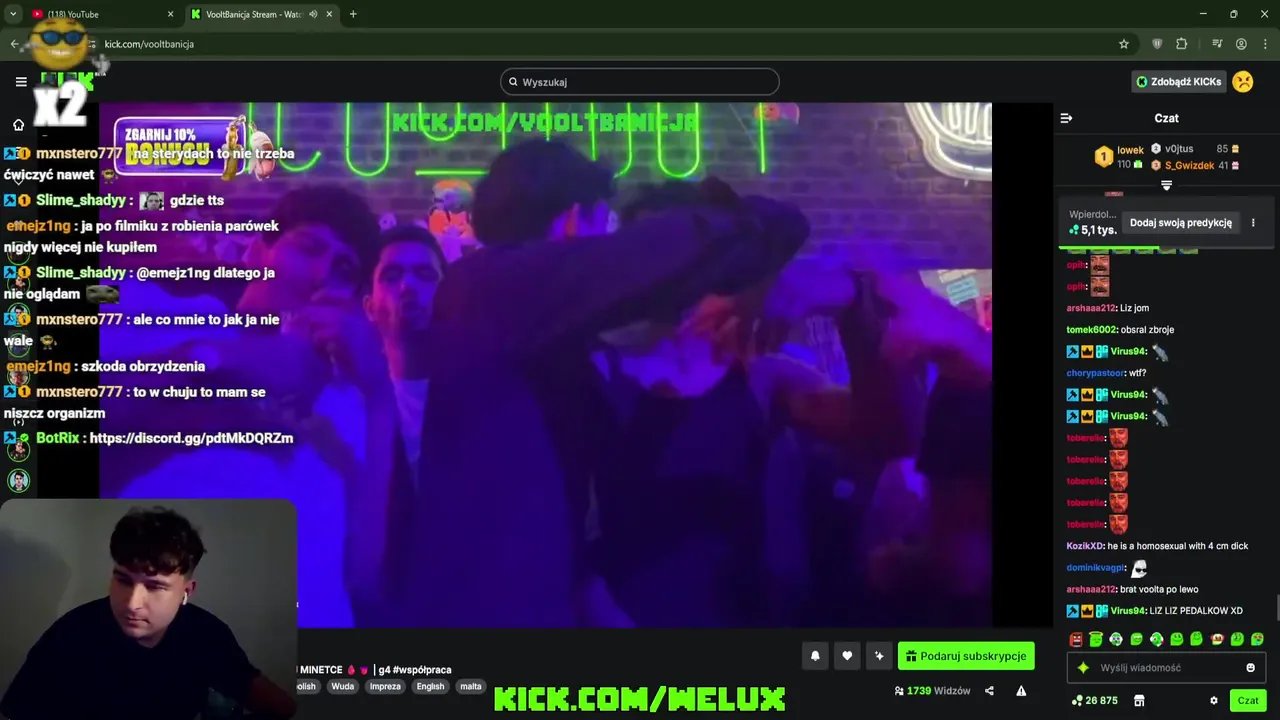1280x720 pixels.
Task: Click the 1739 Widzów viewer count
Action: point(932,691)
